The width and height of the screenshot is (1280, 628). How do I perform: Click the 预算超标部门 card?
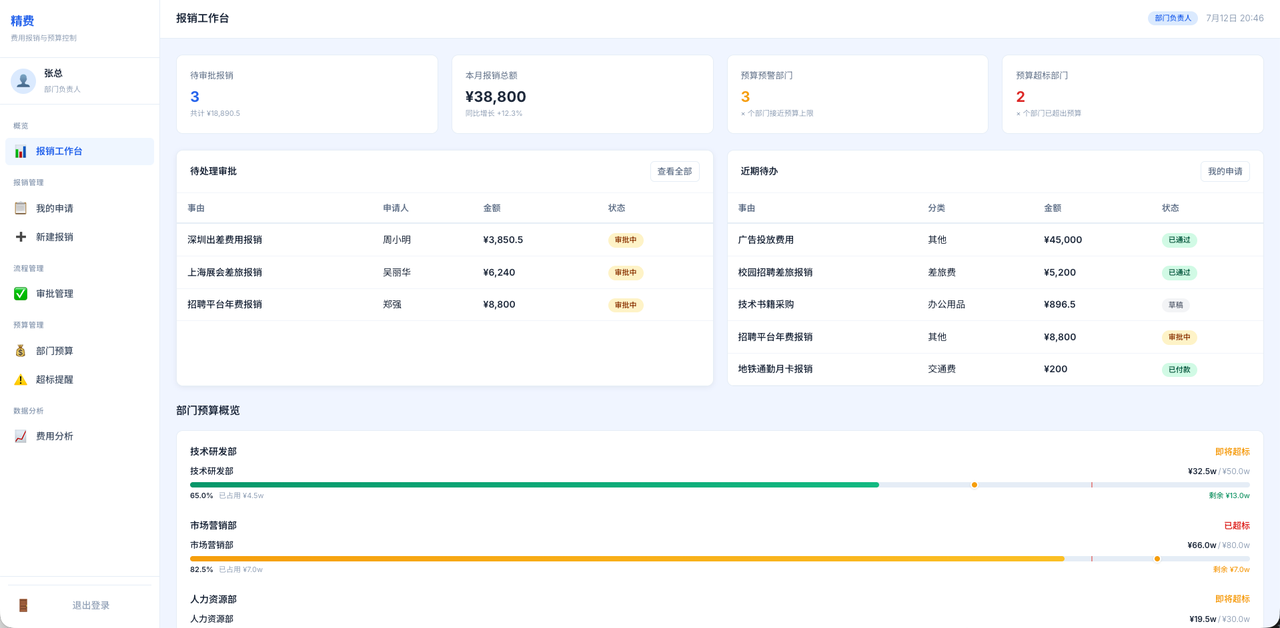[1133, 94]
